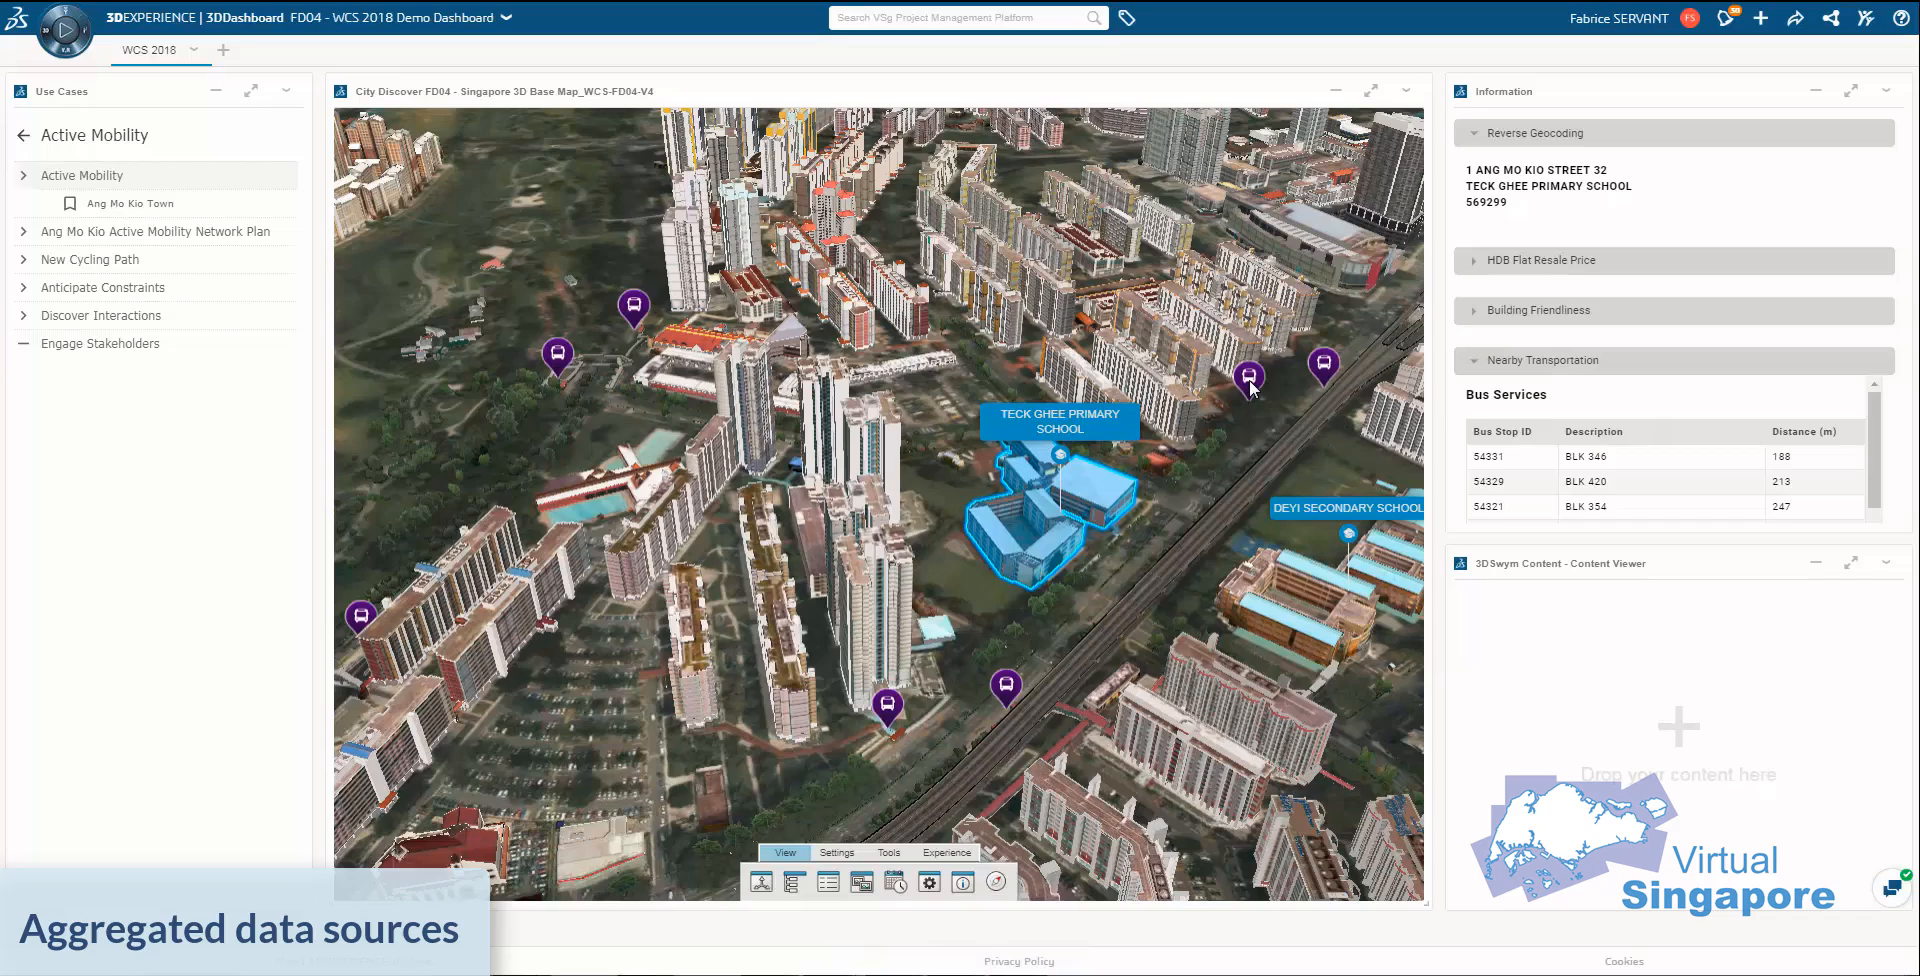The height and width of the screenshot is (976, 1920).
Task: Open the info panel icon in map toolbar
Action: pyautogui.click(x=962, y=882)
